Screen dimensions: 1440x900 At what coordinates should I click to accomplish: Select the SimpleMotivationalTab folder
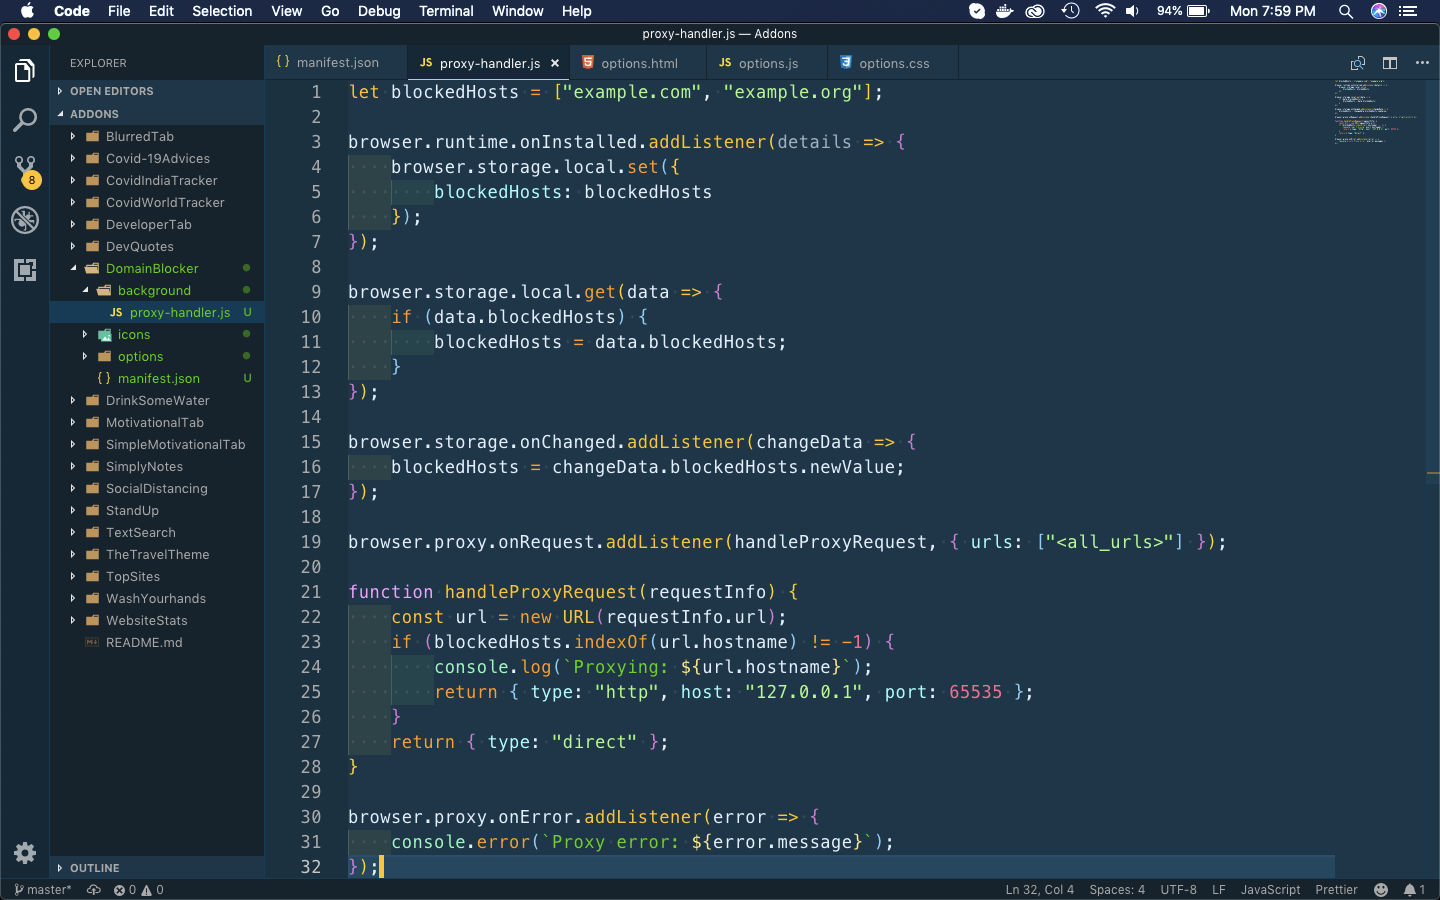click(157, 444)
